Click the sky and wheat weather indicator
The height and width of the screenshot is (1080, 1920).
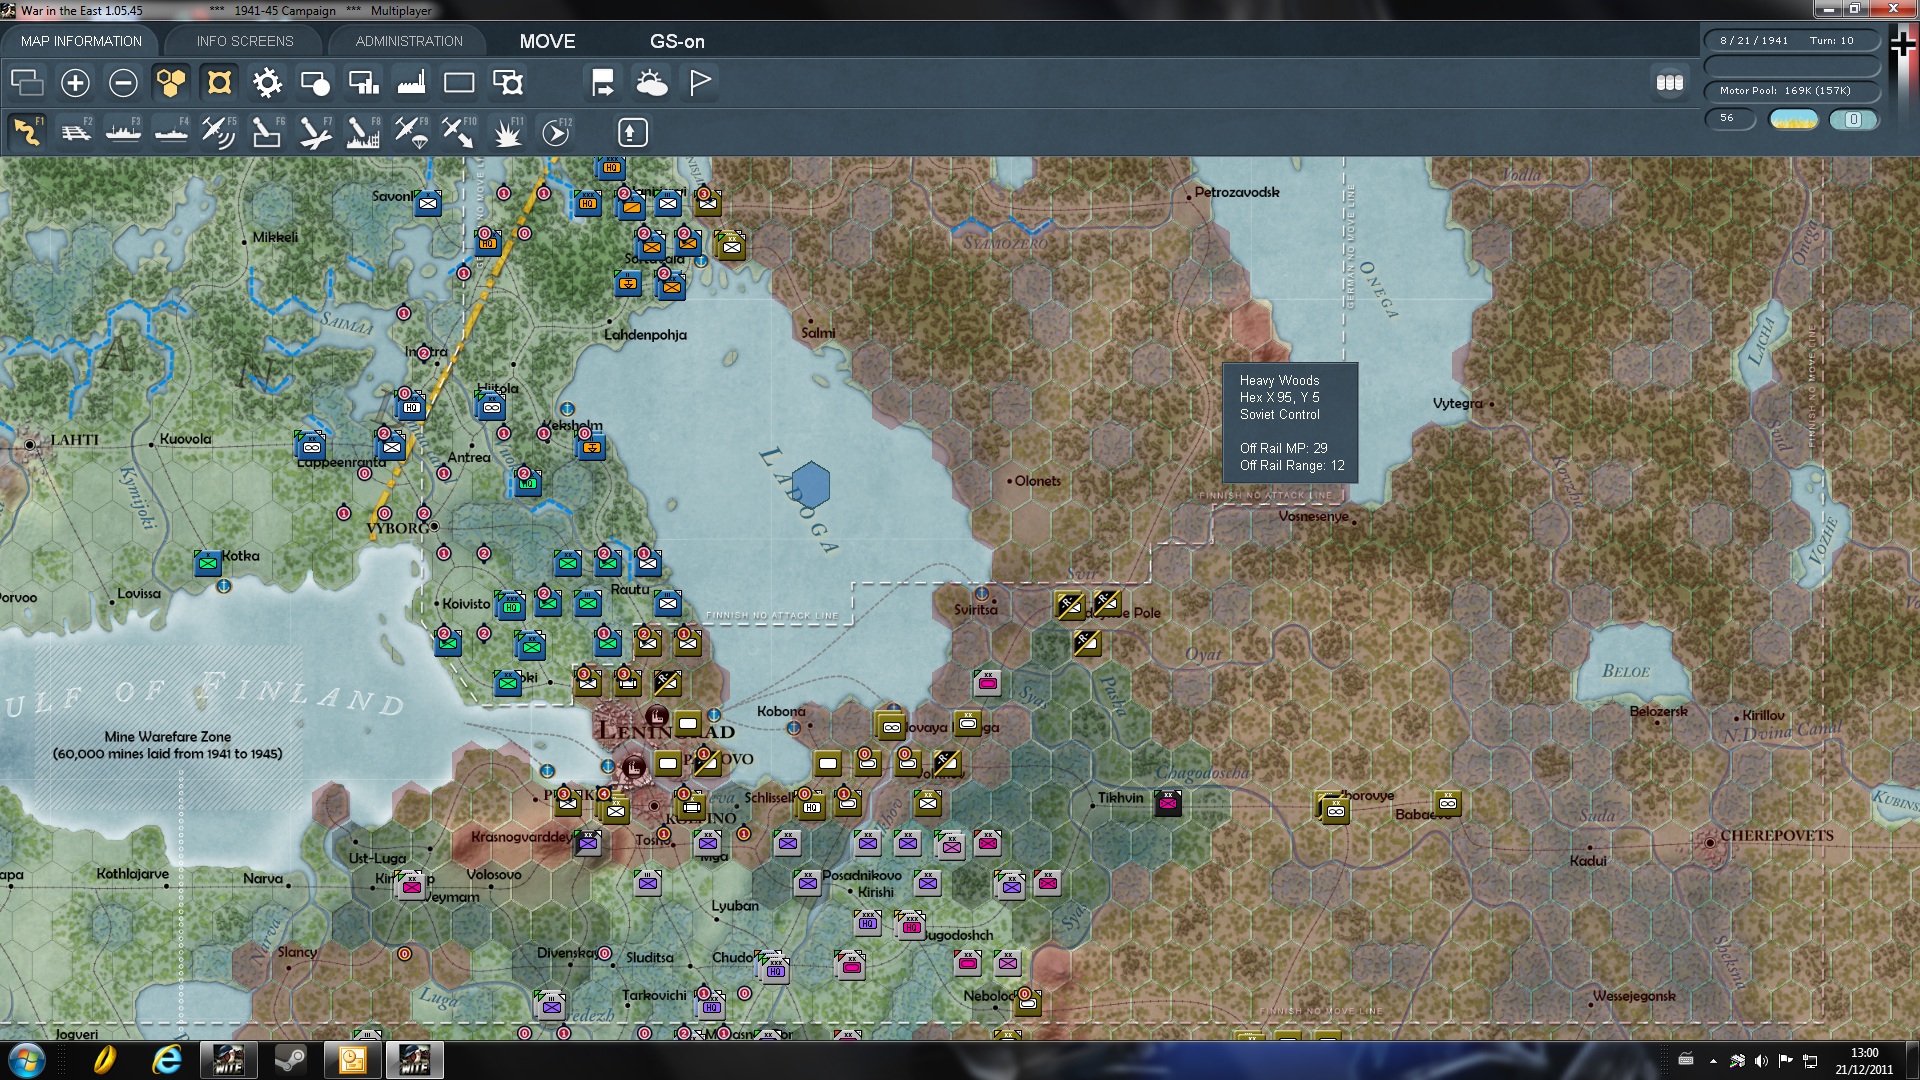[1793, 119]
